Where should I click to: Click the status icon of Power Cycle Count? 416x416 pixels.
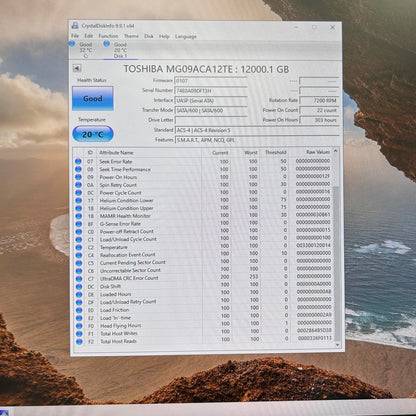click(78, 193)
